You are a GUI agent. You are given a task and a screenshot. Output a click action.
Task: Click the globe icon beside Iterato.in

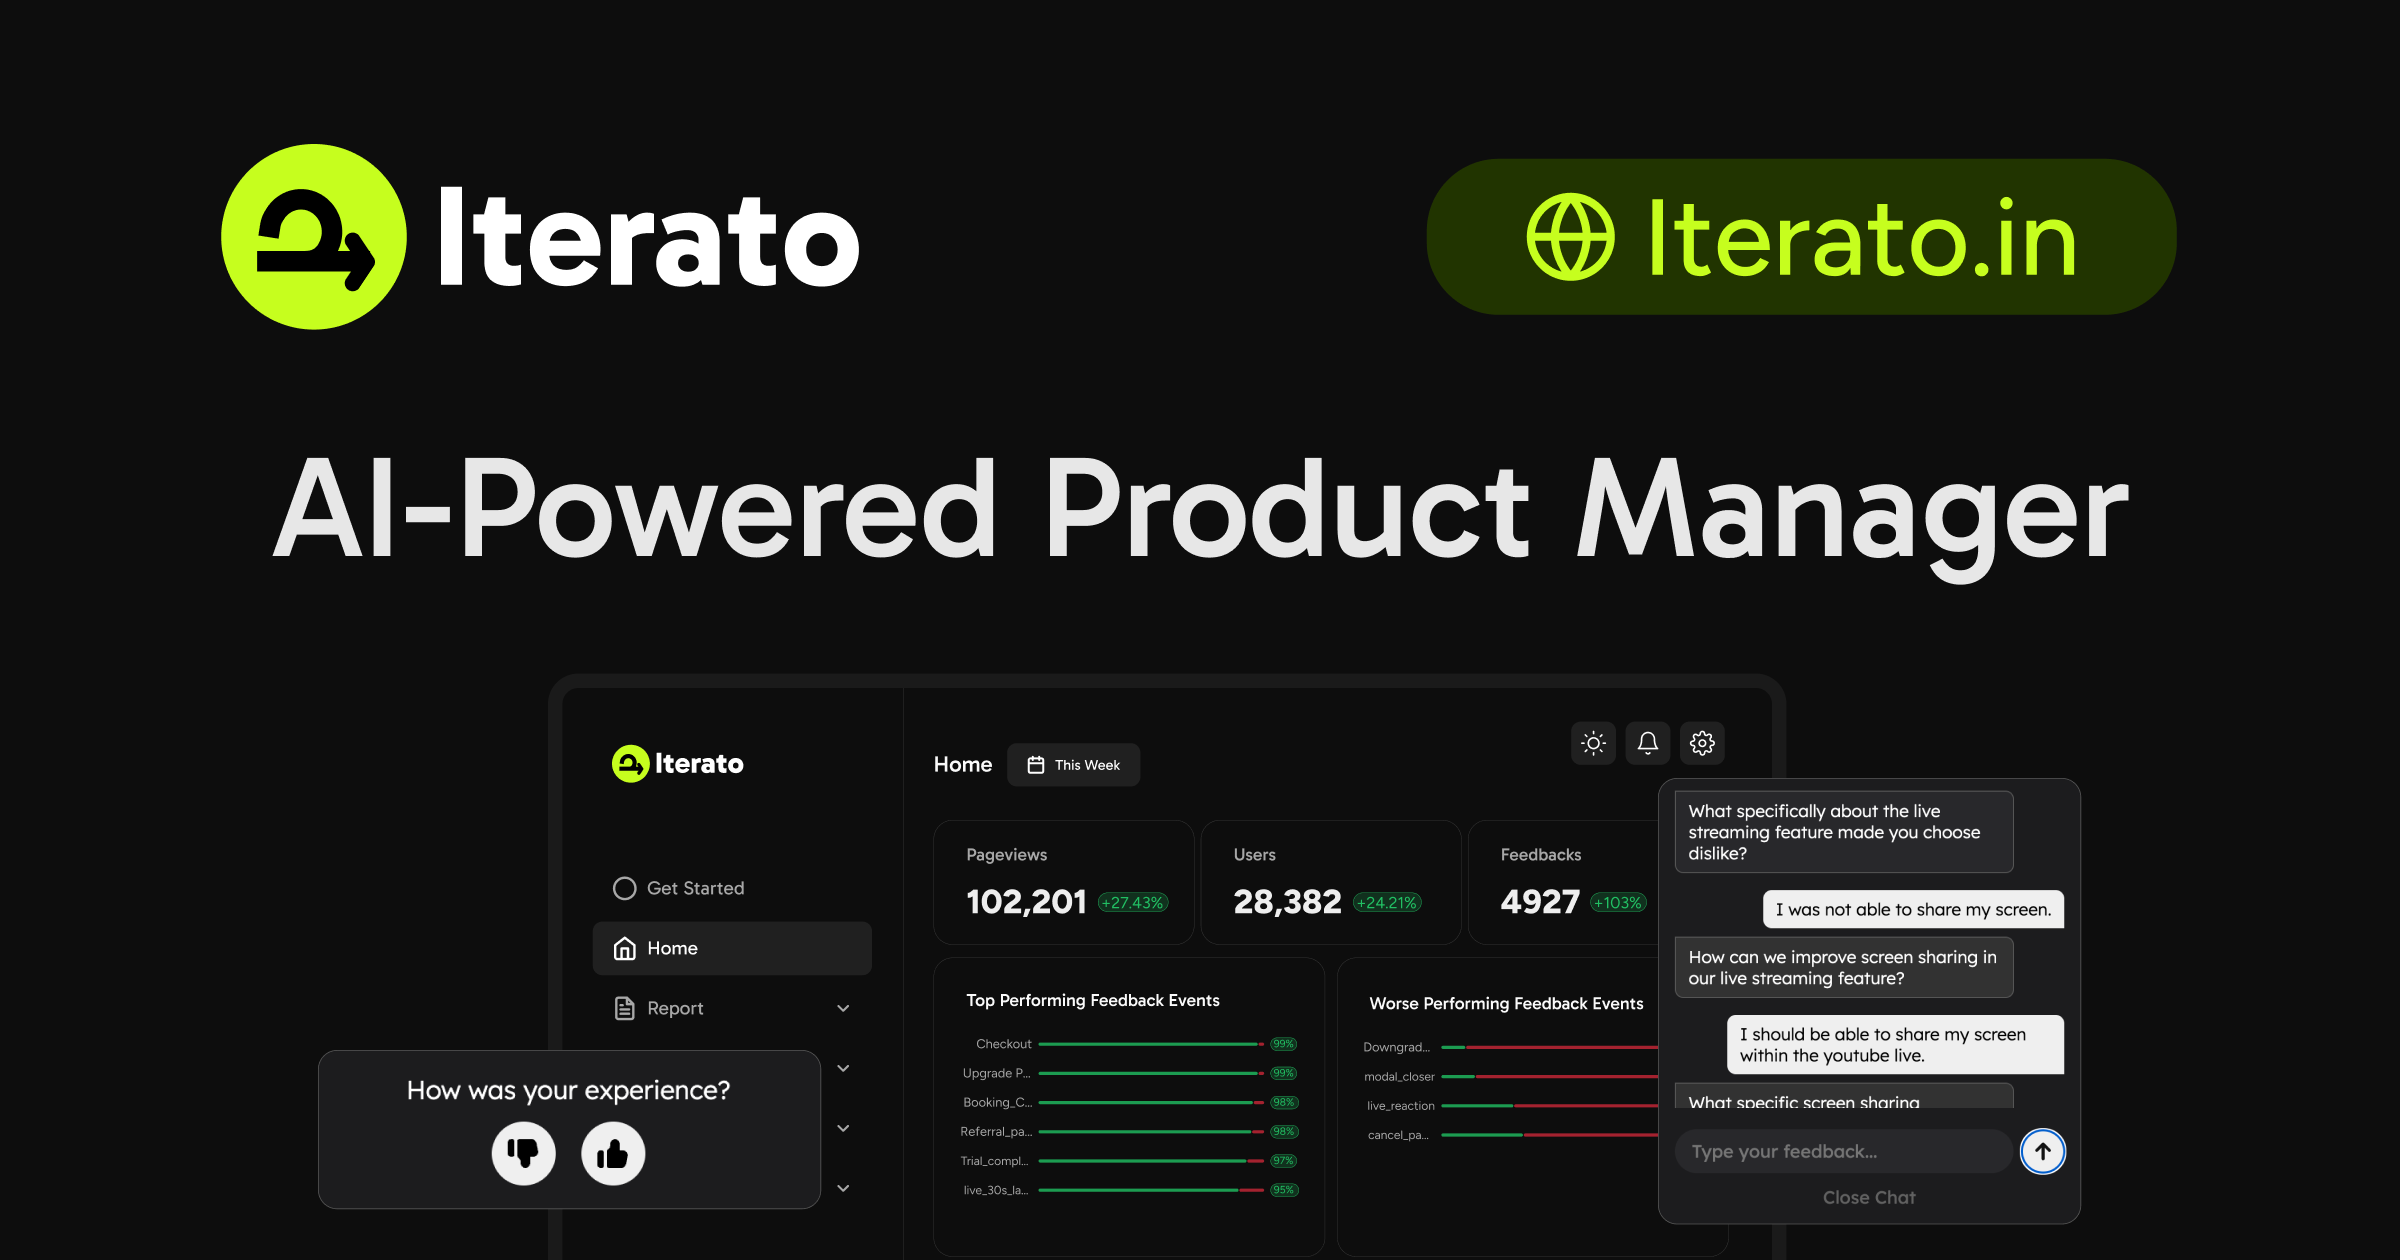[x=1570, y=237]
